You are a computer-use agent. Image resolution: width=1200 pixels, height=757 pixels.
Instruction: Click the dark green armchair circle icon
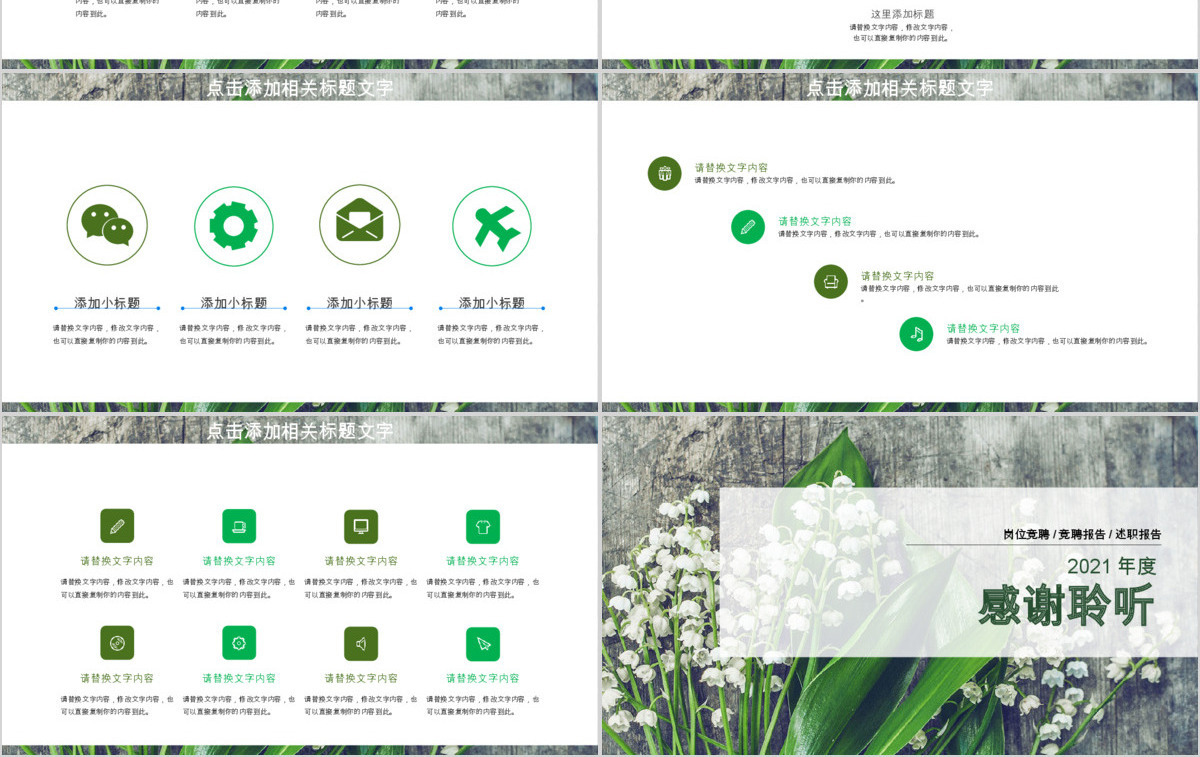(831, 282)
